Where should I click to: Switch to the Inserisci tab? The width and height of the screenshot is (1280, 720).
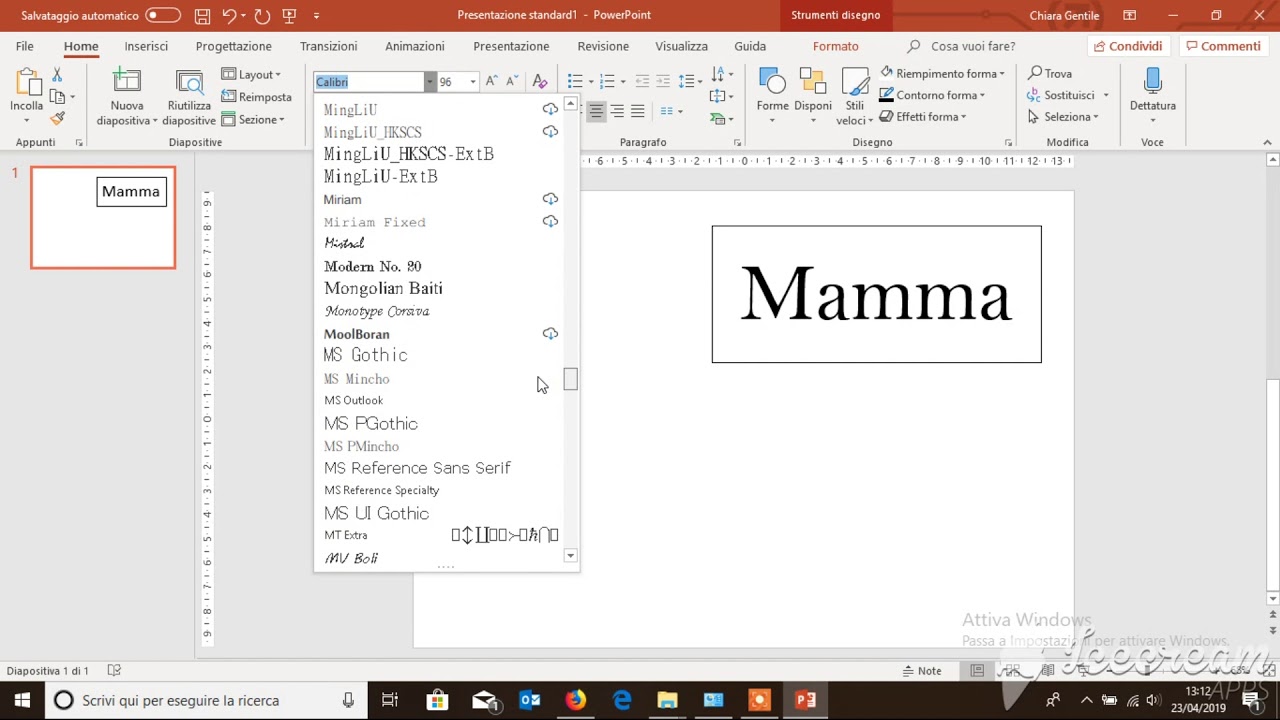[146, 46]
